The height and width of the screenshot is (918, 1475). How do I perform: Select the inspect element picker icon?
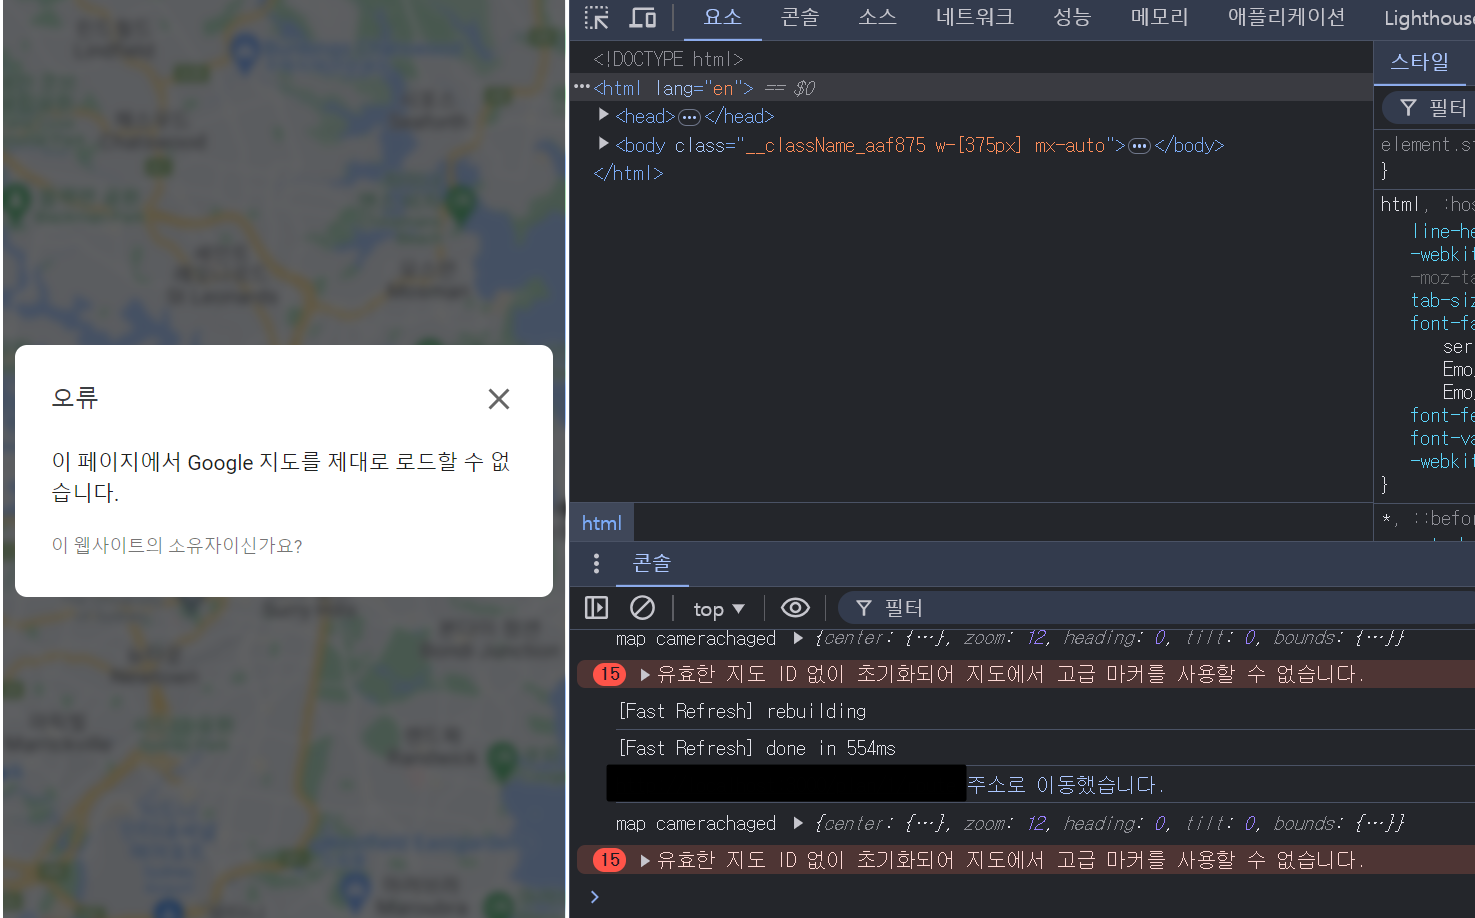(597, 18)
